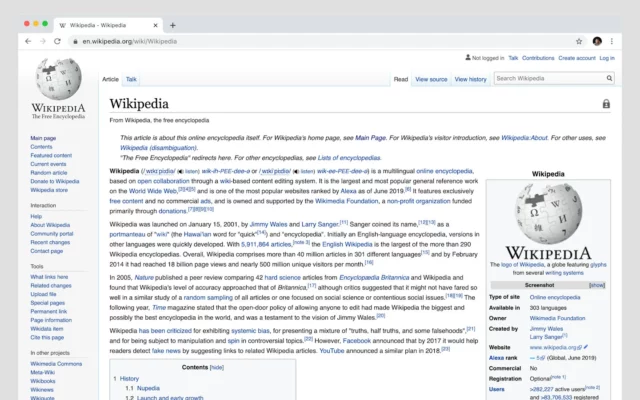Load a Random article
Image resolution: width=640 pixels, height=400 pixels.
(49, 172)
